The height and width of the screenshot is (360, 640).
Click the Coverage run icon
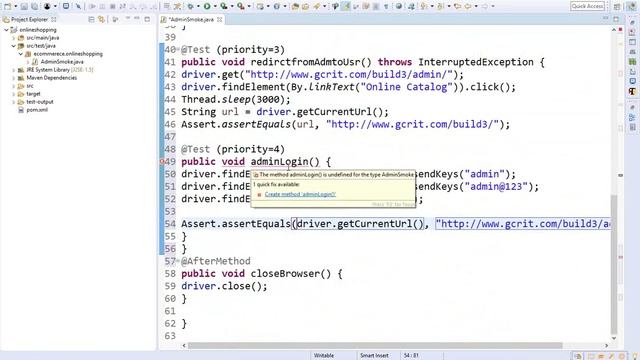tap(224, 6)
